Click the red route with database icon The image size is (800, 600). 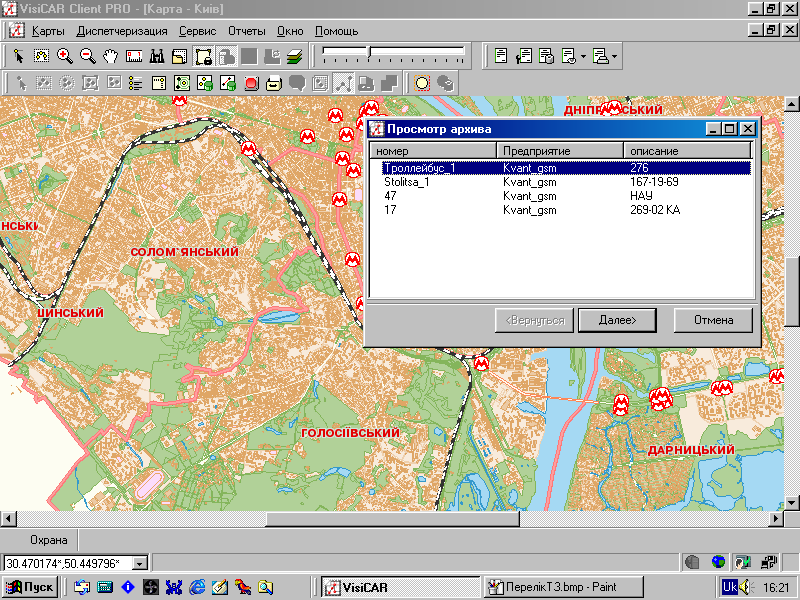click(x=228, y=83)
